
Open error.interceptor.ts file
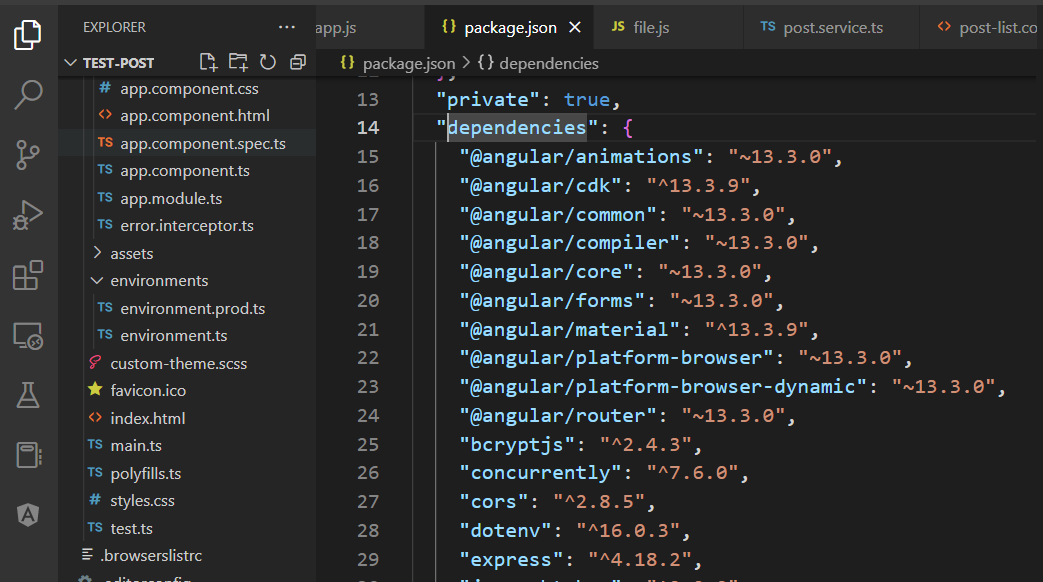187,226
